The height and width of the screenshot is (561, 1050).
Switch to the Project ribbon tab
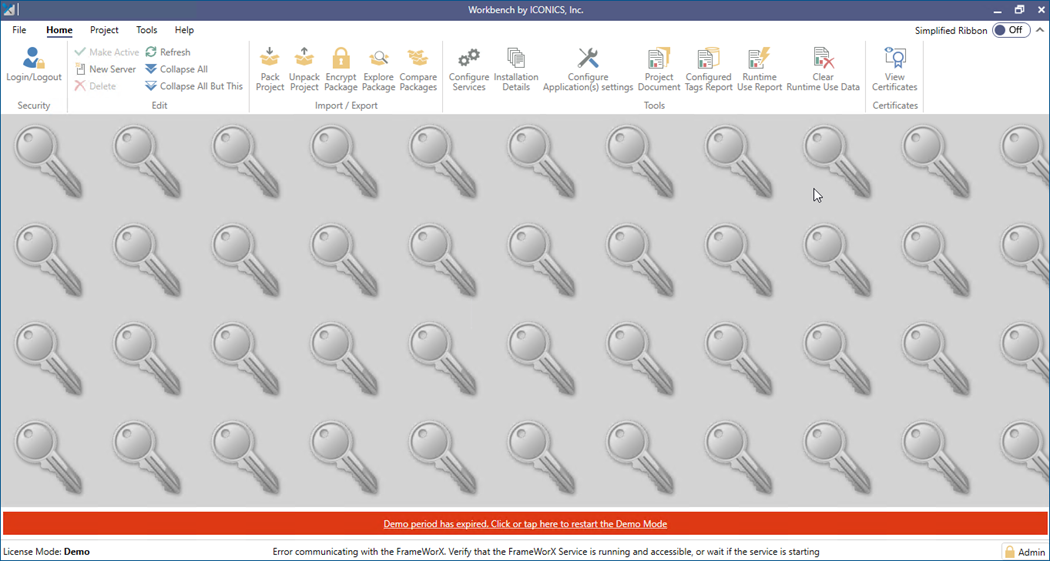coord(104,30)
